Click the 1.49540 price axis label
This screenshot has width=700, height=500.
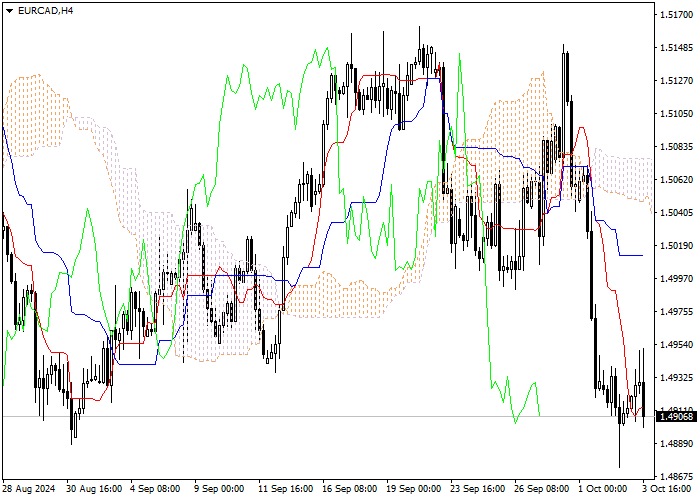(676, 345)
